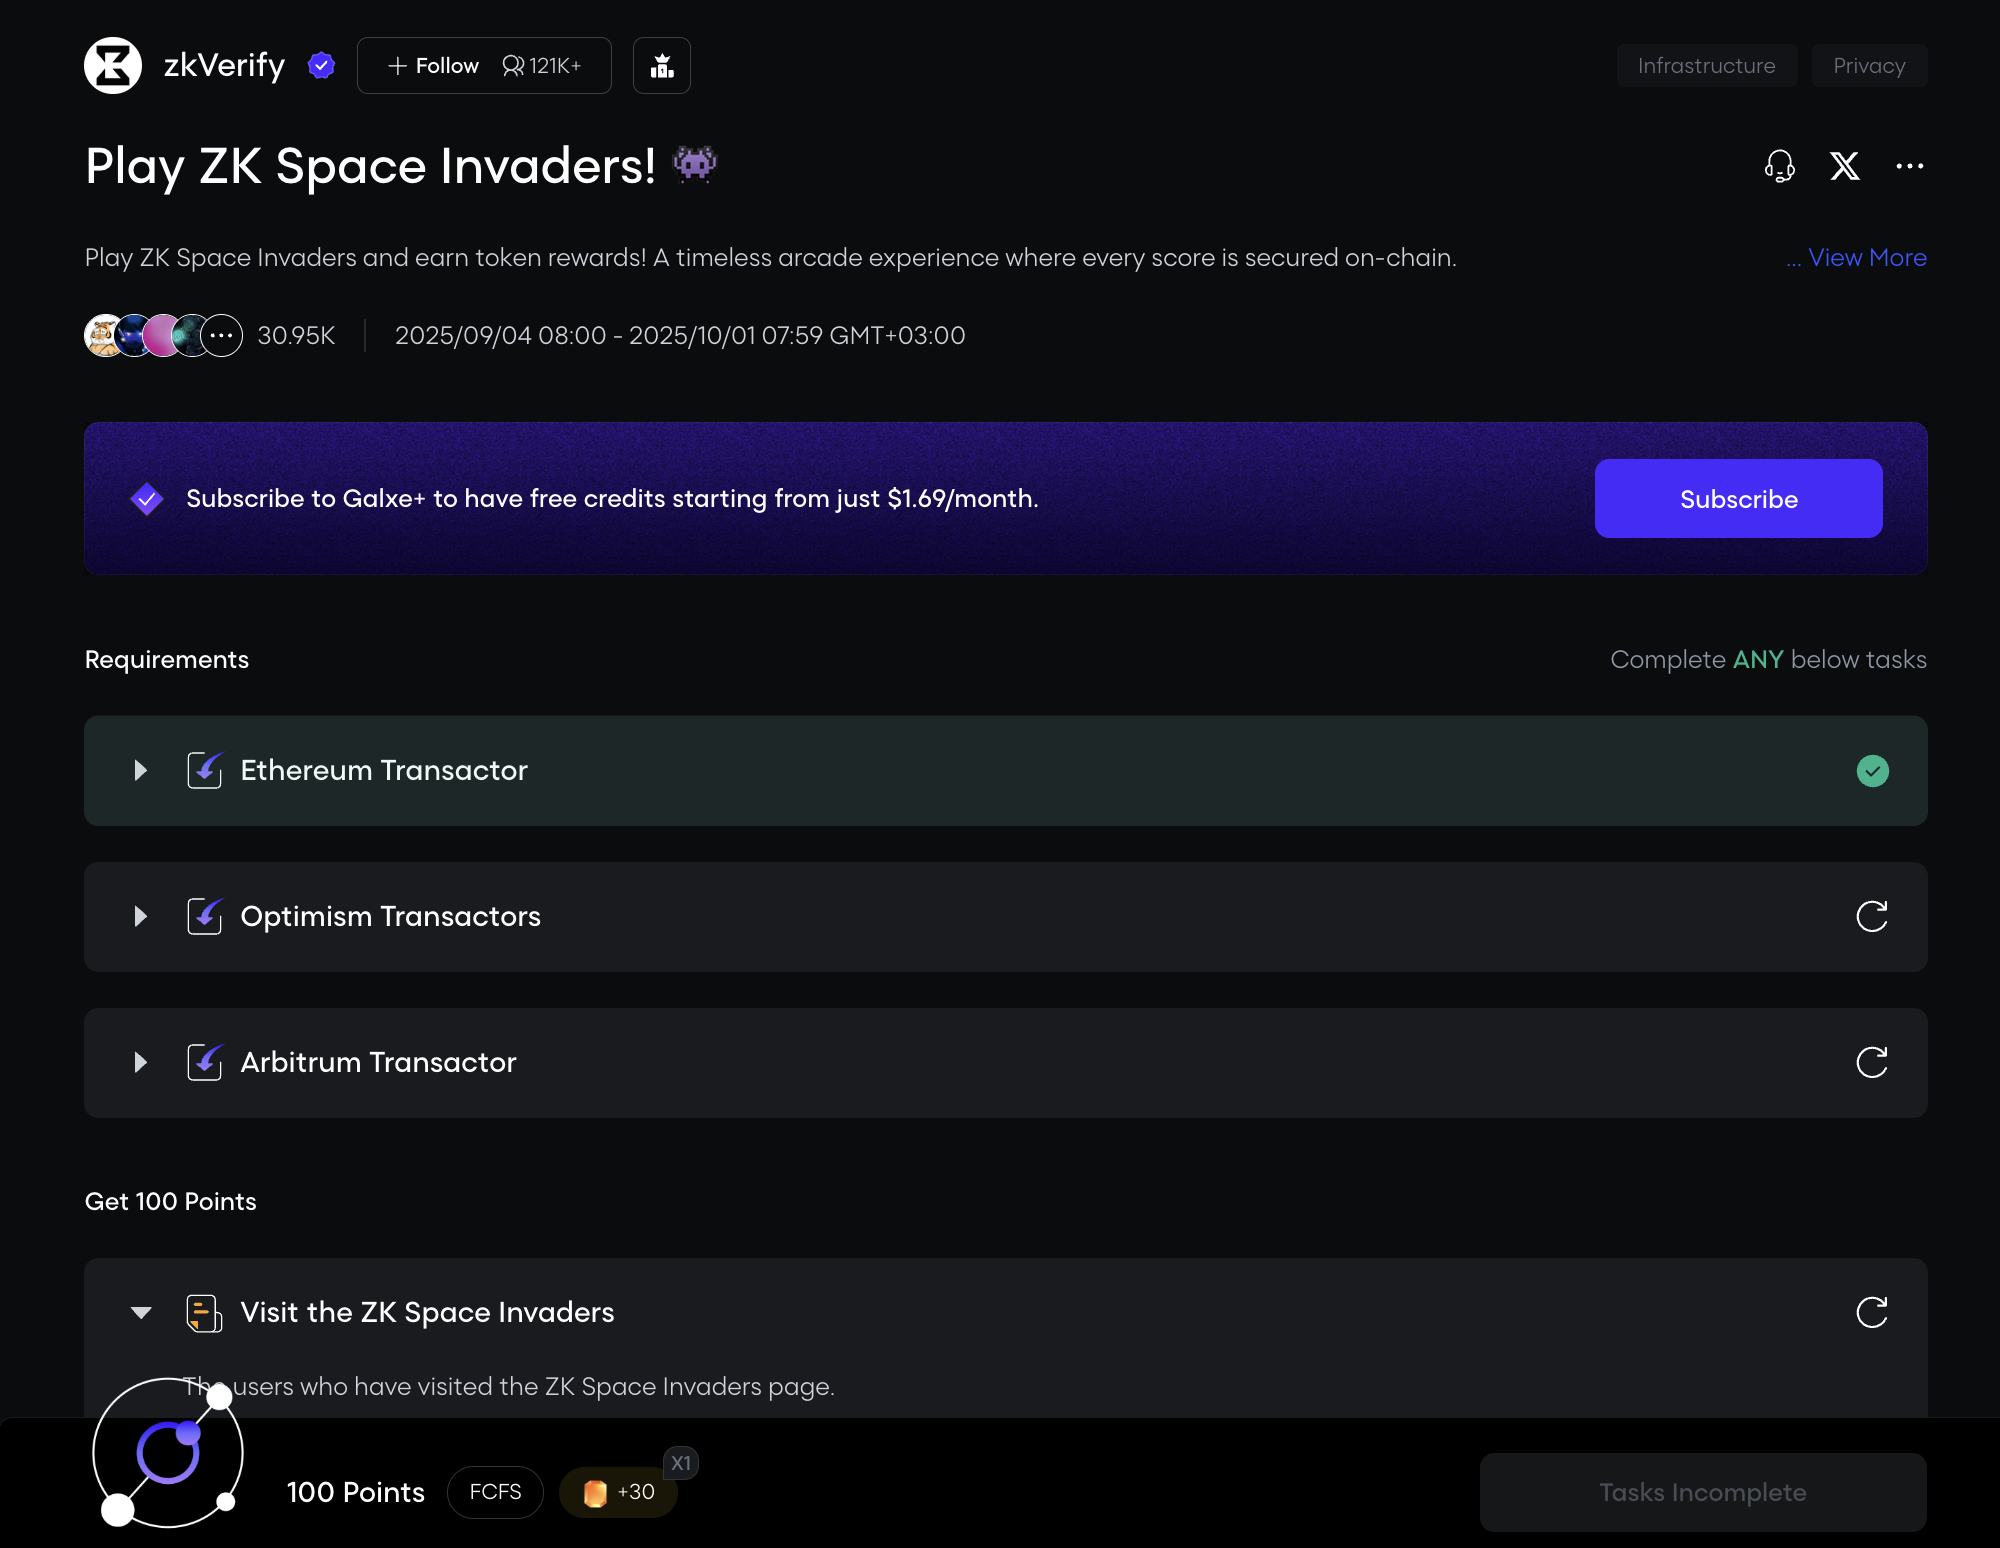The width and height of the screenshot is (2000, 1548).
Task: Click the Get 100 Points section heading
Action: coord(171,1202)
